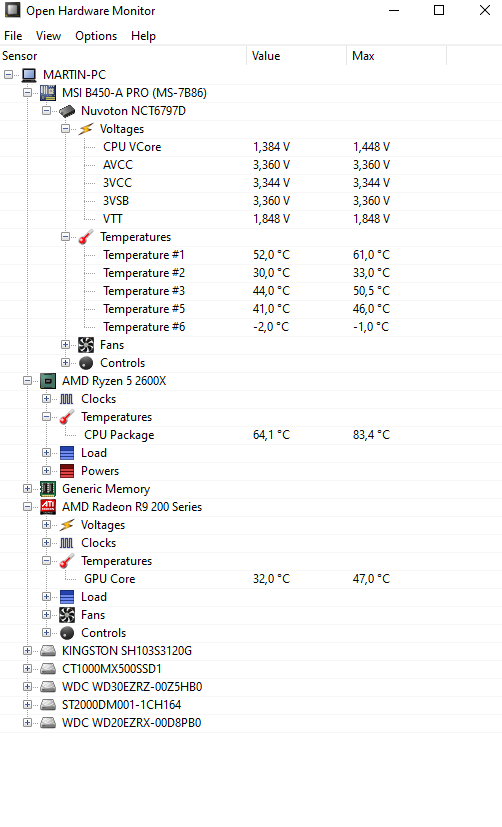Select the GPU Core row

click(x=251, y=579)
